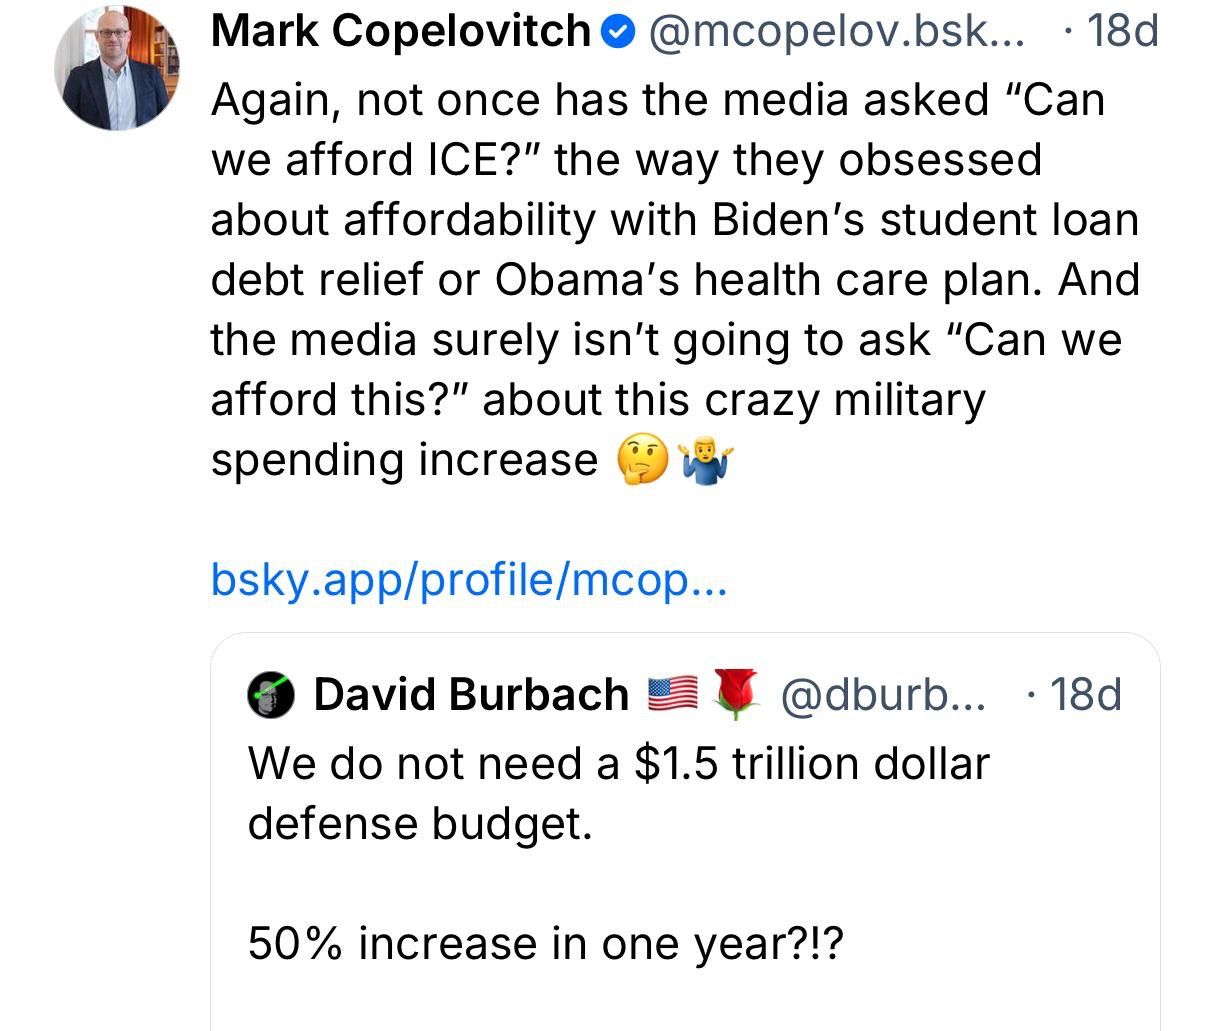Click "defense budget." line in quoted post

(420, 825)
